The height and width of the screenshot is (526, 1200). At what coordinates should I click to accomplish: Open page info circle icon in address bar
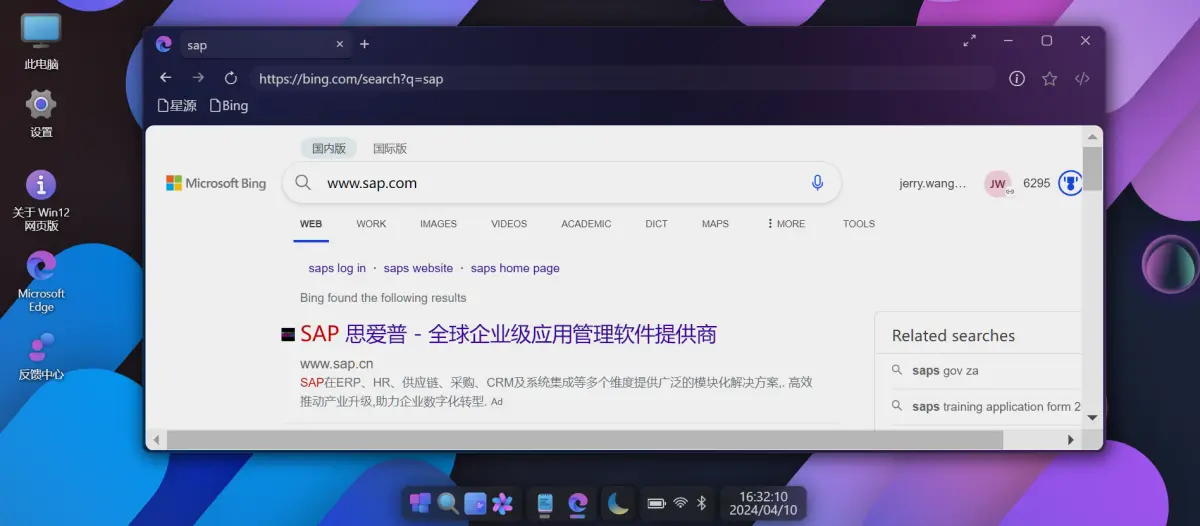[x=1017, y=78]
